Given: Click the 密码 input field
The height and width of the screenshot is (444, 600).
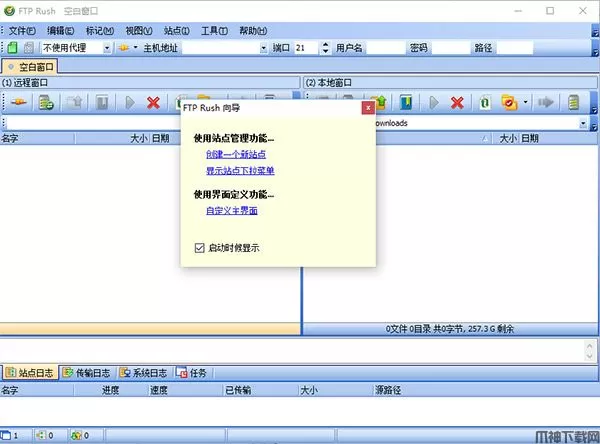Looking at the screenshot, I should click(450, 48).
